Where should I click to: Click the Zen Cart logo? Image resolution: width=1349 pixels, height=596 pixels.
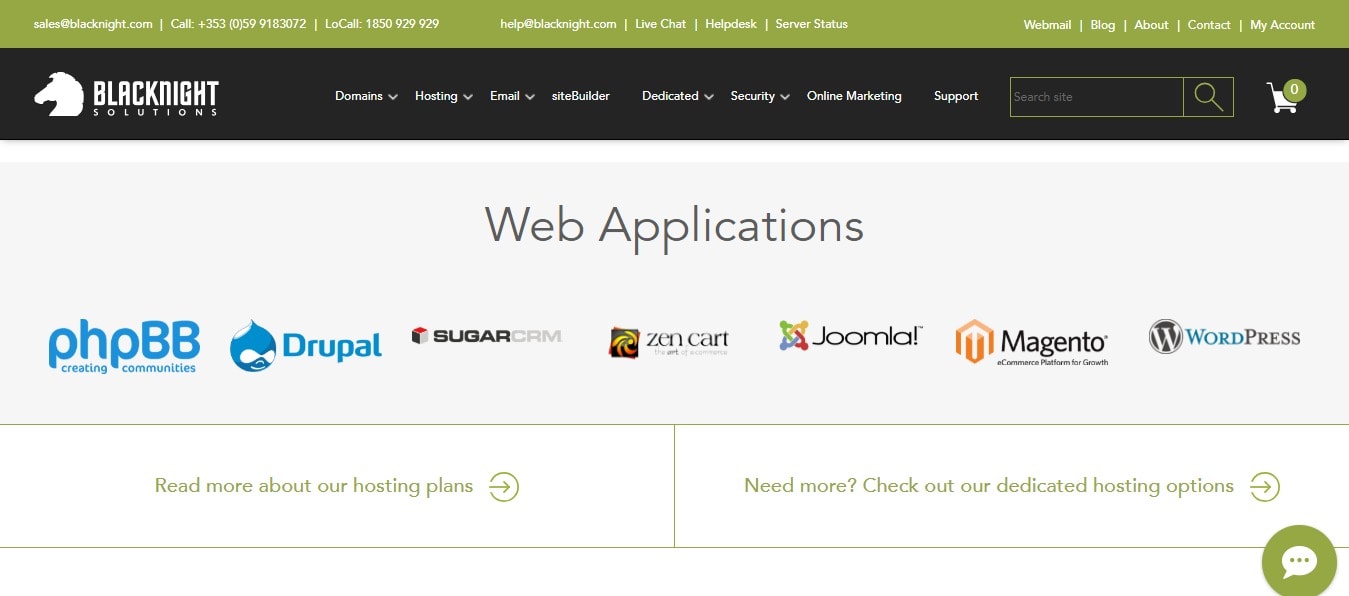click(x=669, y=342)
